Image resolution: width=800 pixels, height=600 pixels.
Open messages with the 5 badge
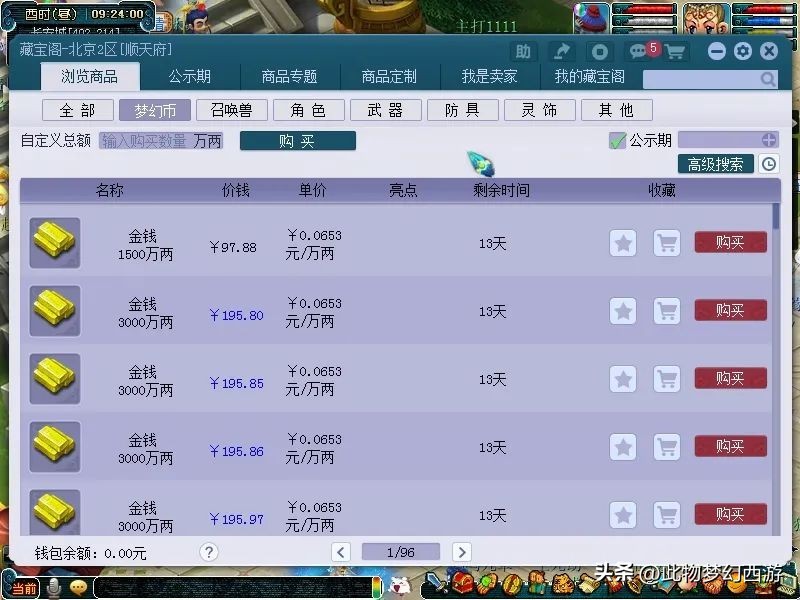coord(638,52)
